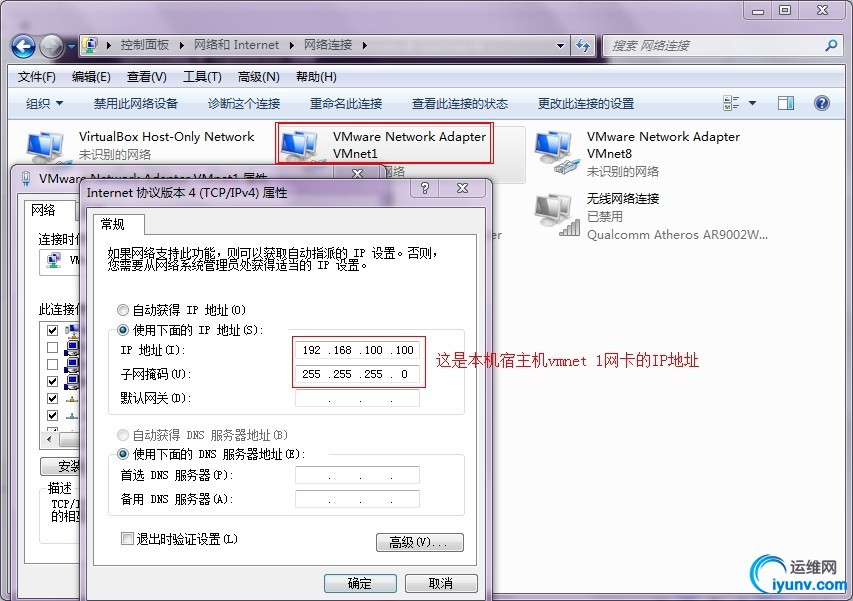
Task: Click 重命名此连接 in toolbar
Action: (x=346, y=103)
